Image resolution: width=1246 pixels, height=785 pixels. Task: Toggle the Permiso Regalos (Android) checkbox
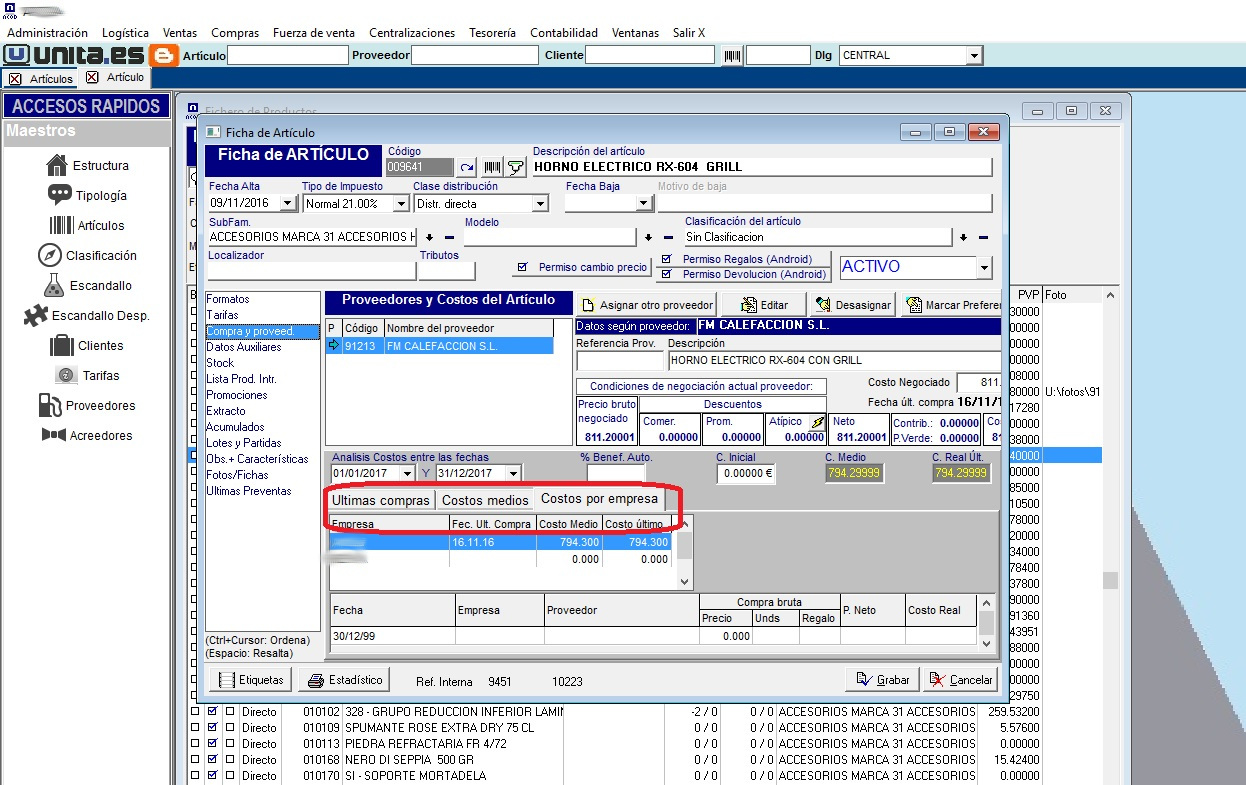click(666, 260)
